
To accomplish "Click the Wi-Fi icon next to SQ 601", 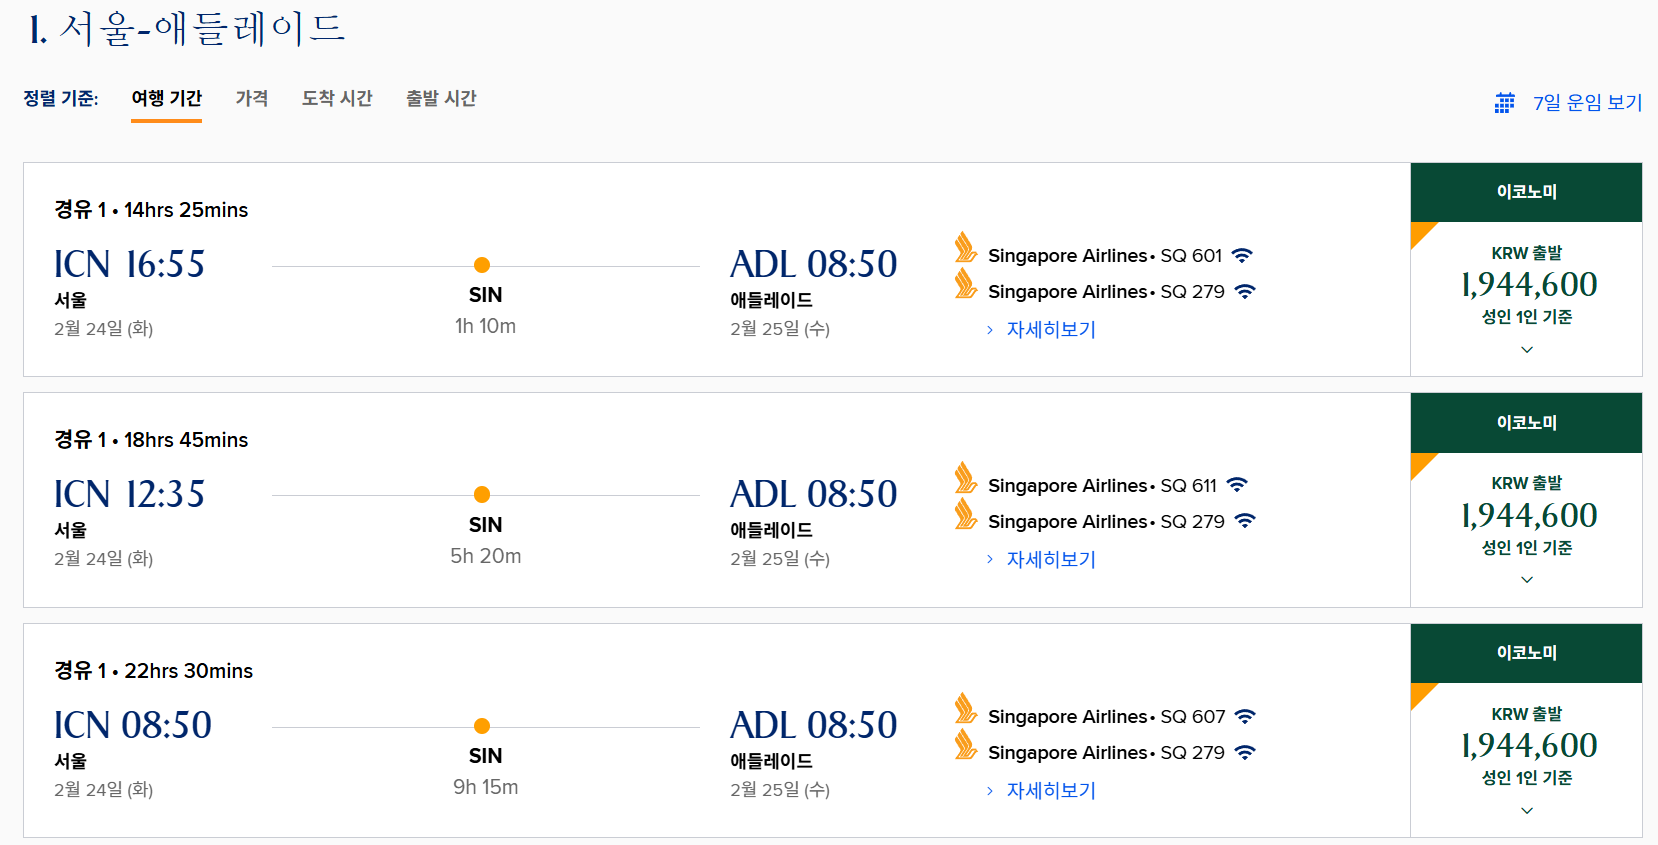I will (x=1242, y=255).
